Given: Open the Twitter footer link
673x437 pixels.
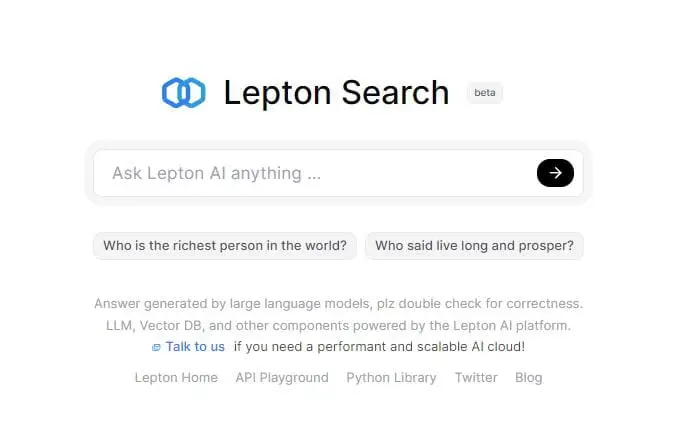Looking at the screenshot, I should point(476,377).
